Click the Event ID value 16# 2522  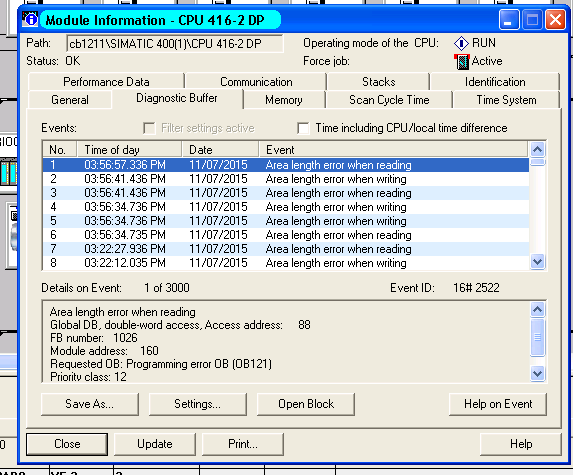tap(476, 288)
